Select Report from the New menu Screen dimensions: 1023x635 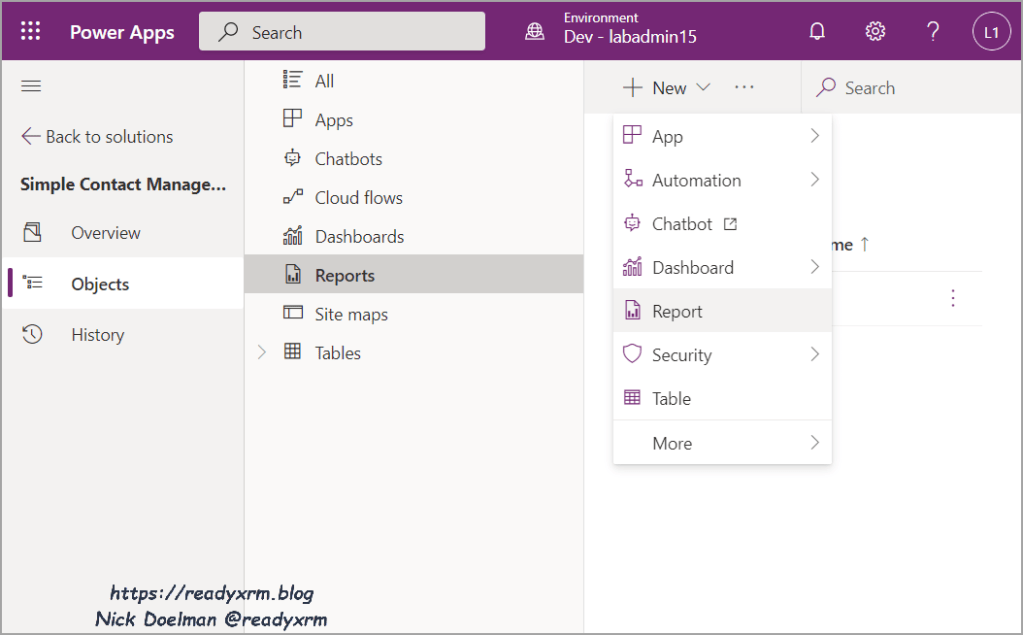[x=677, y=311]
